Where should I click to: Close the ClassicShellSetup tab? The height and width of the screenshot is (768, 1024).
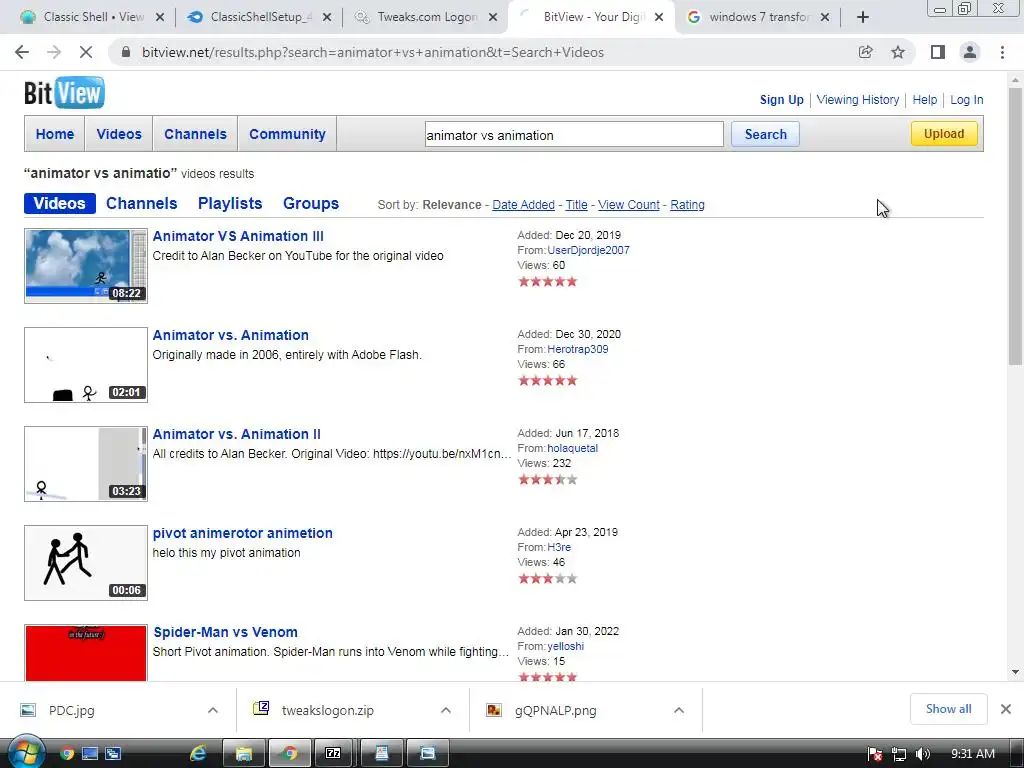tap(327, 17)
